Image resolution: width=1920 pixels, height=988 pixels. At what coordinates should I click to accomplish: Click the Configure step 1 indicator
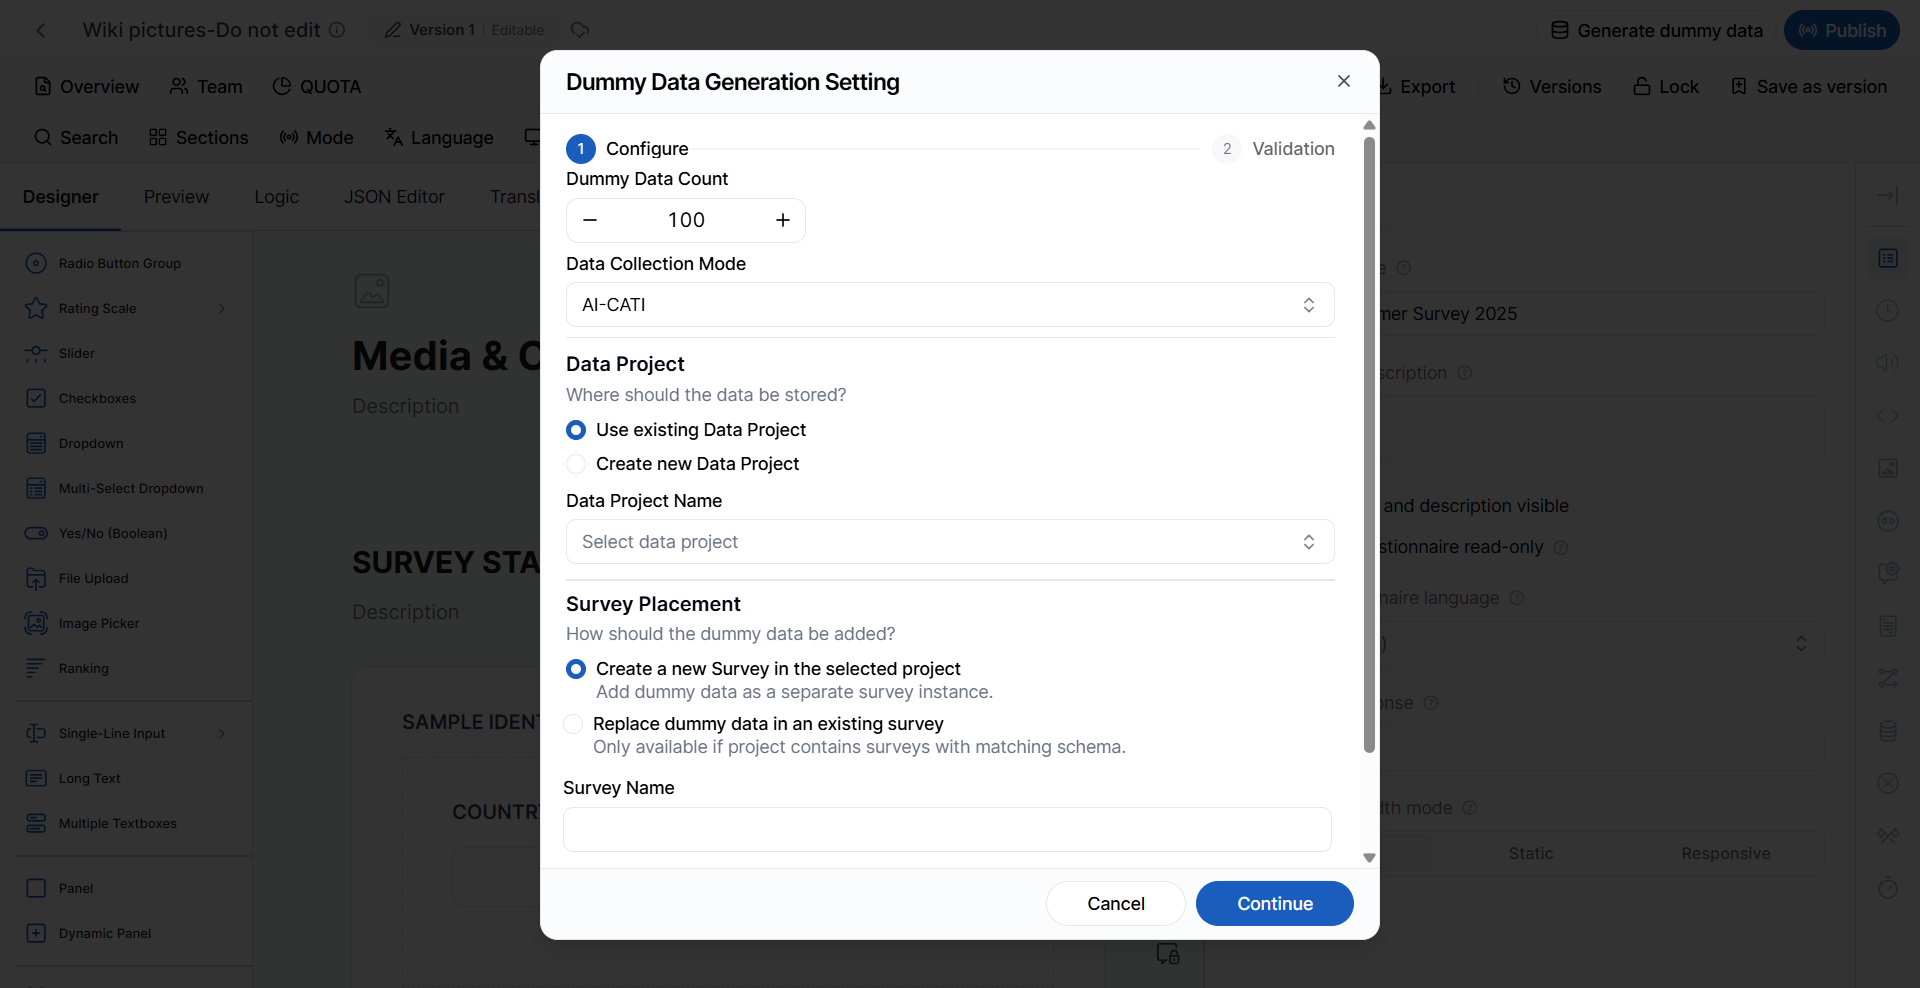pos(581,149)
